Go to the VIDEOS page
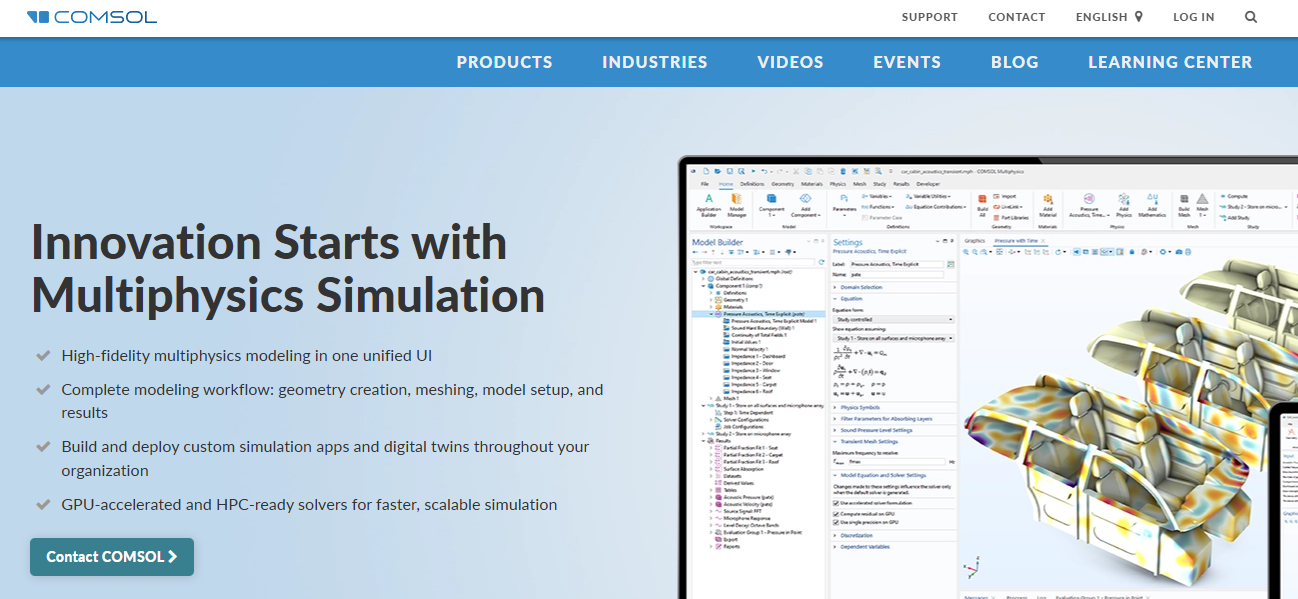 tap(790, 62)
